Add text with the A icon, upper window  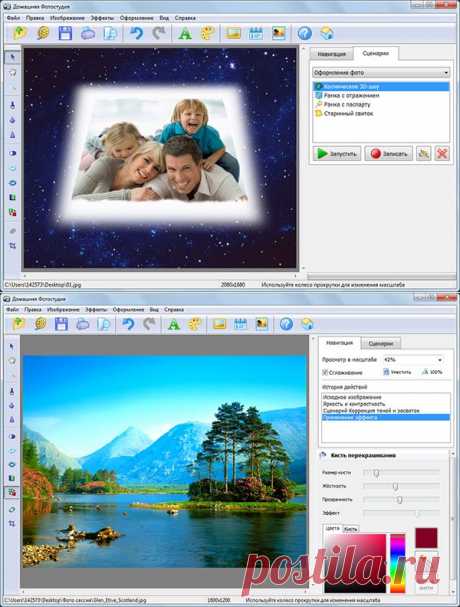click(x=185, y=33)
